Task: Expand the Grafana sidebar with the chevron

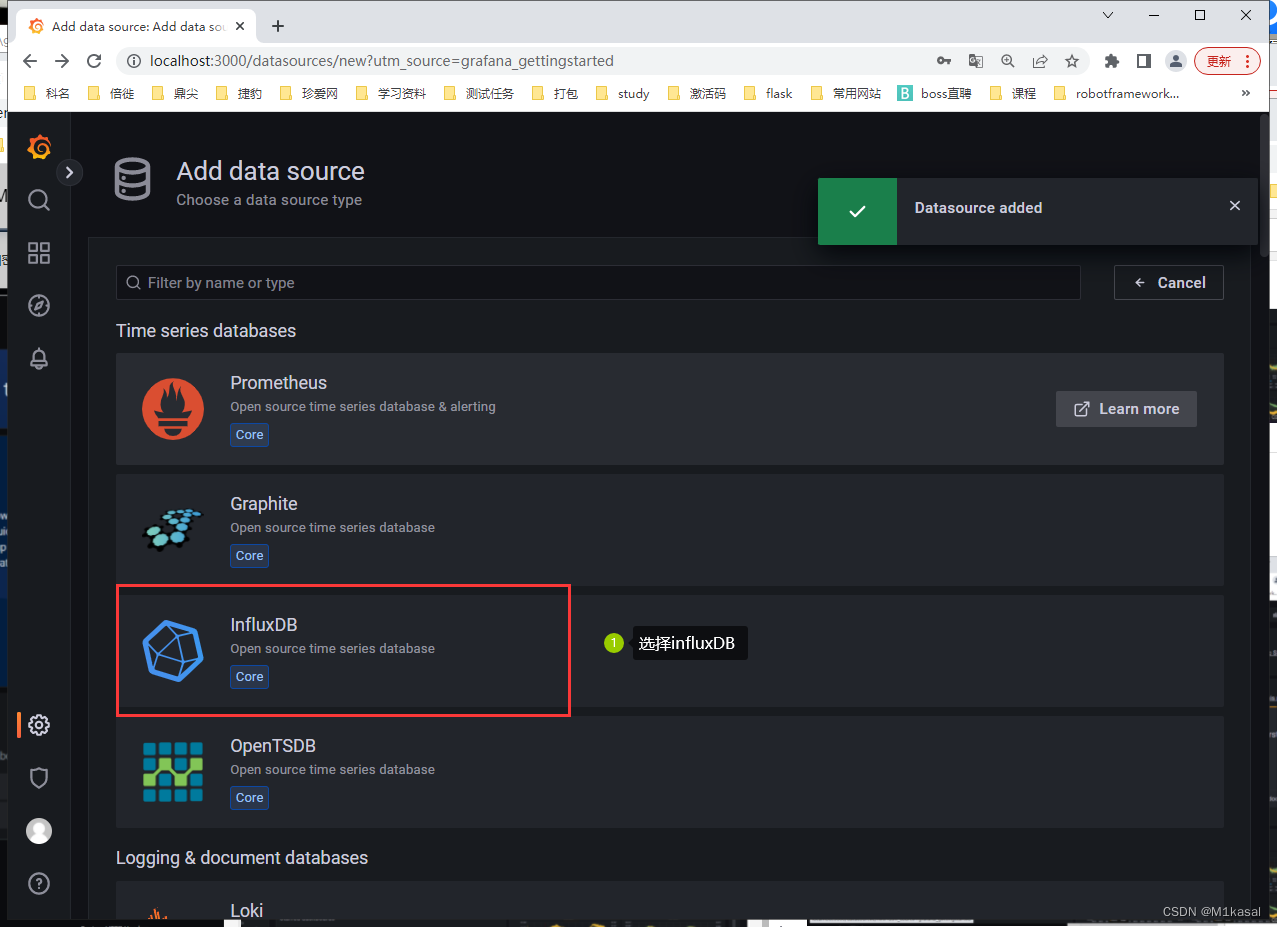Action: (69, 172)
